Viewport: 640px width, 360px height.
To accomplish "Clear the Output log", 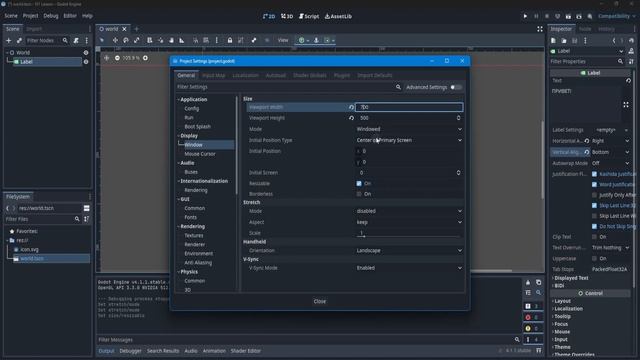I will click(528, 282).
